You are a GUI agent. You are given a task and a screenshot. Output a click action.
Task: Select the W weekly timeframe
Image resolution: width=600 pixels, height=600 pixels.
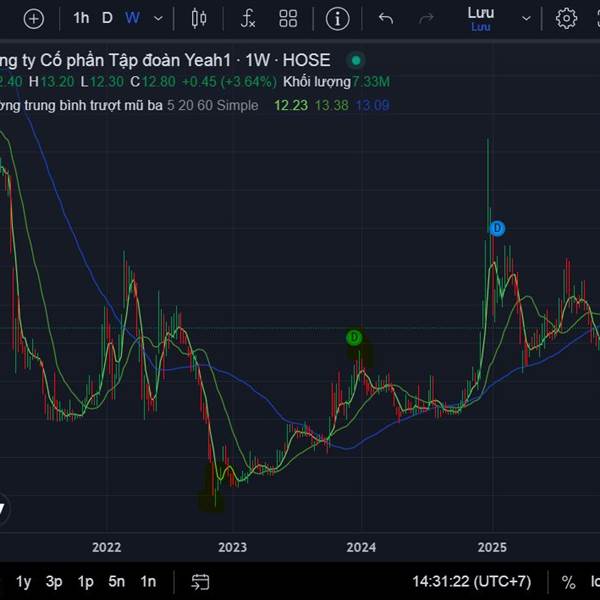(132, 18)
